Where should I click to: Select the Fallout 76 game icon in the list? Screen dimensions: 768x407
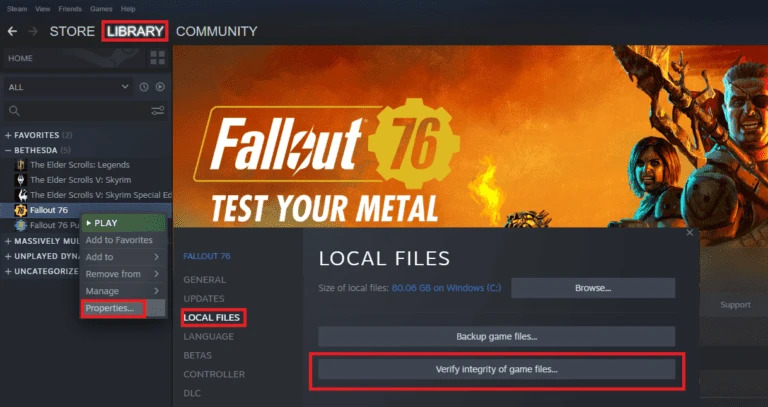point(21,210)
